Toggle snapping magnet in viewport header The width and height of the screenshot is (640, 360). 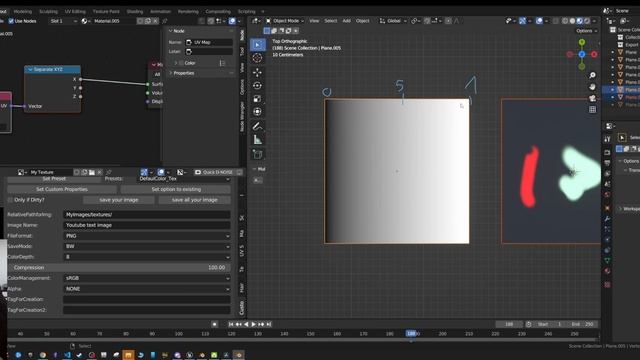click(427, 21)
